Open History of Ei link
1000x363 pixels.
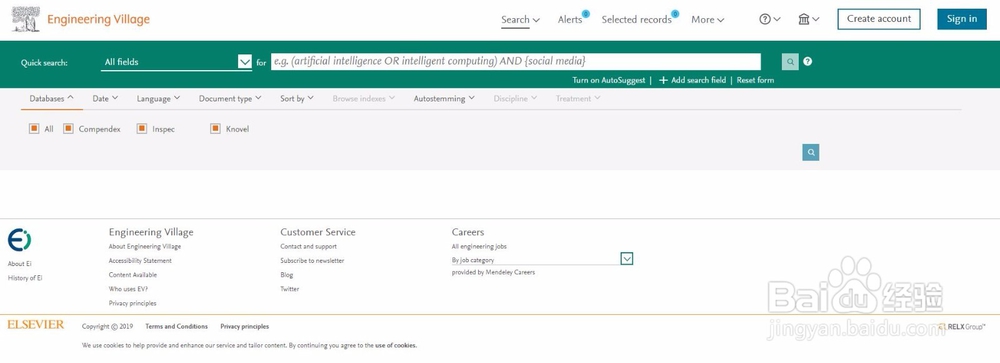tap(25, 278)
